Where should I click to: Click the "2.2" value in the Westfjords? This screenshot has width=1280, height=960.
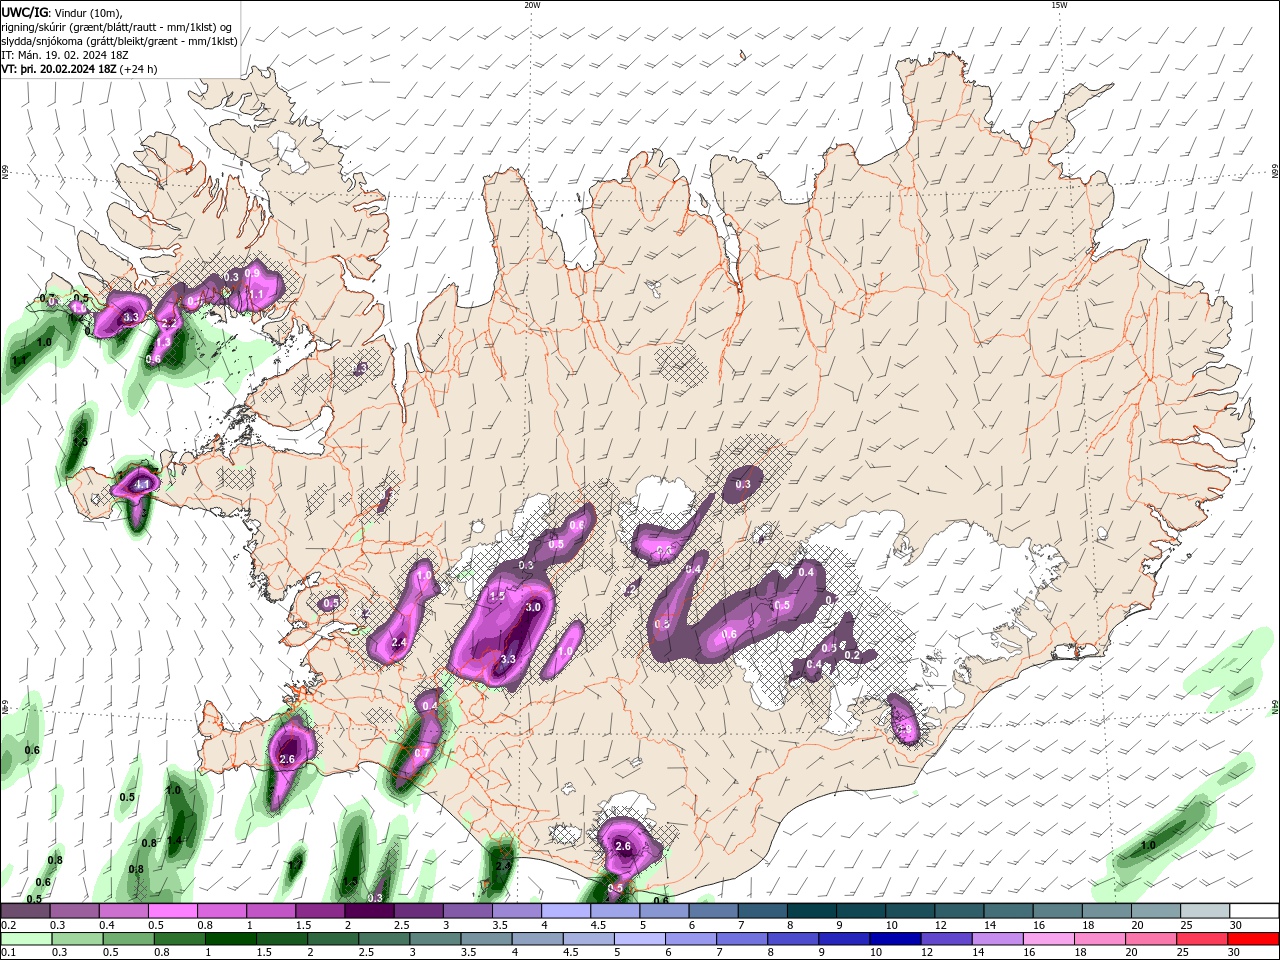tap(169, 324)
